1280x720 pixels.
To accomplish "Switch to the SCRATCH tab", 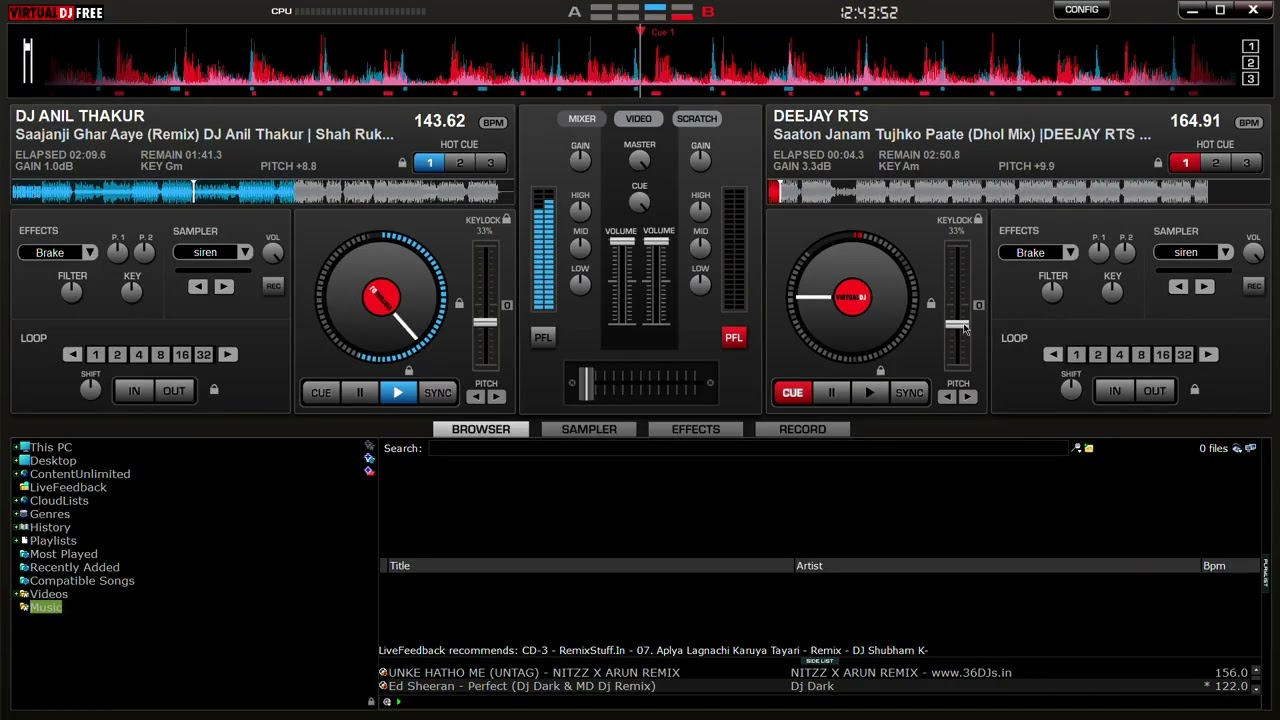I will (x=696, y=119).
